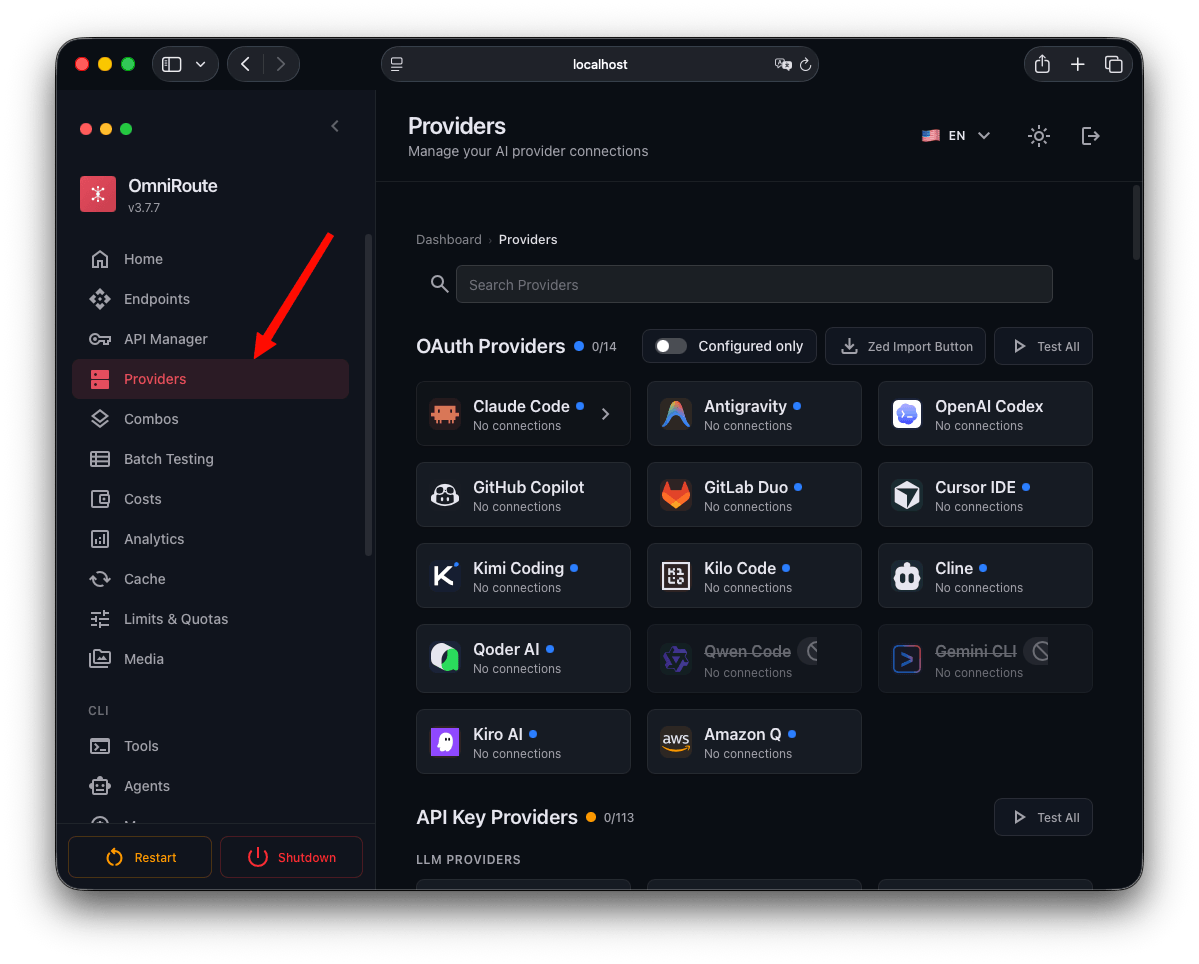Image resolution: width=1199 pixels, height=964 pixels.
Task: Test all OAuth providers
Action: (1043, 346)
